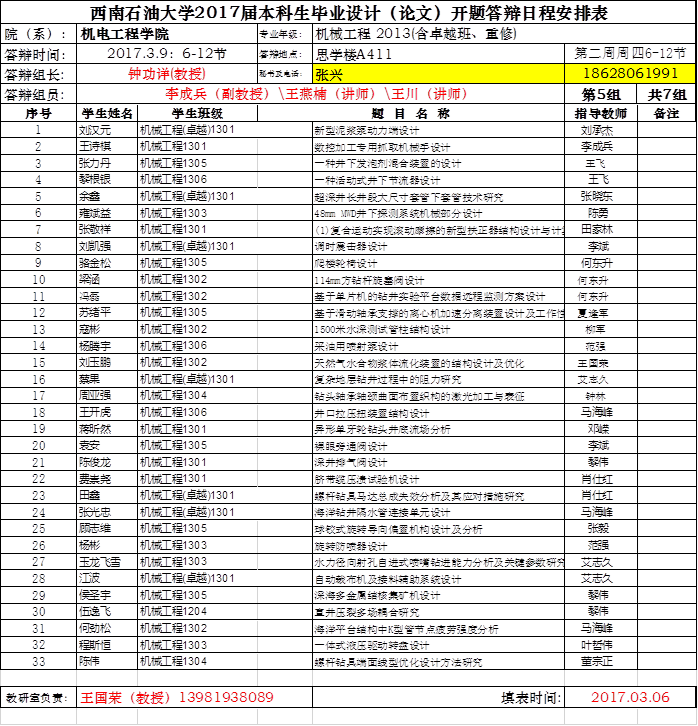This screenshot has height=726, width=698.
Task: Click the 学生姓名 column header
Action: point(106,113)
